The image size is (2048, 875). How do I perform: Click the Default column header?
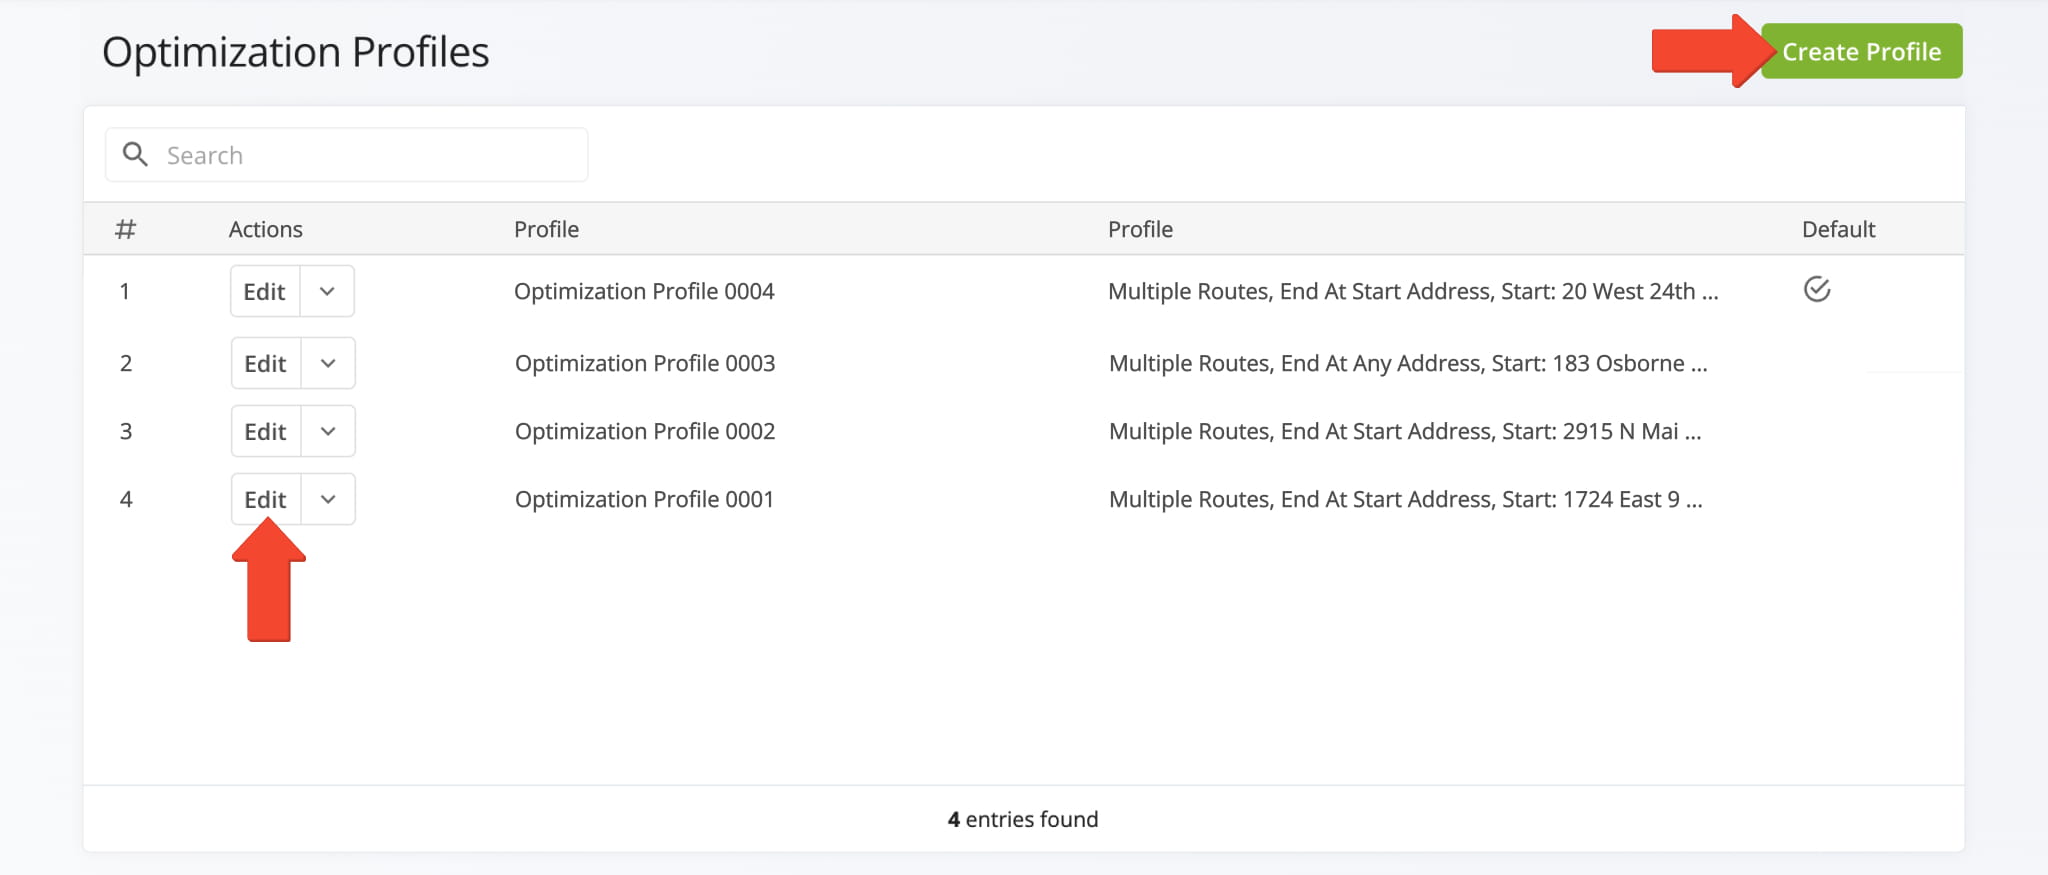(x=1838, y=230)
